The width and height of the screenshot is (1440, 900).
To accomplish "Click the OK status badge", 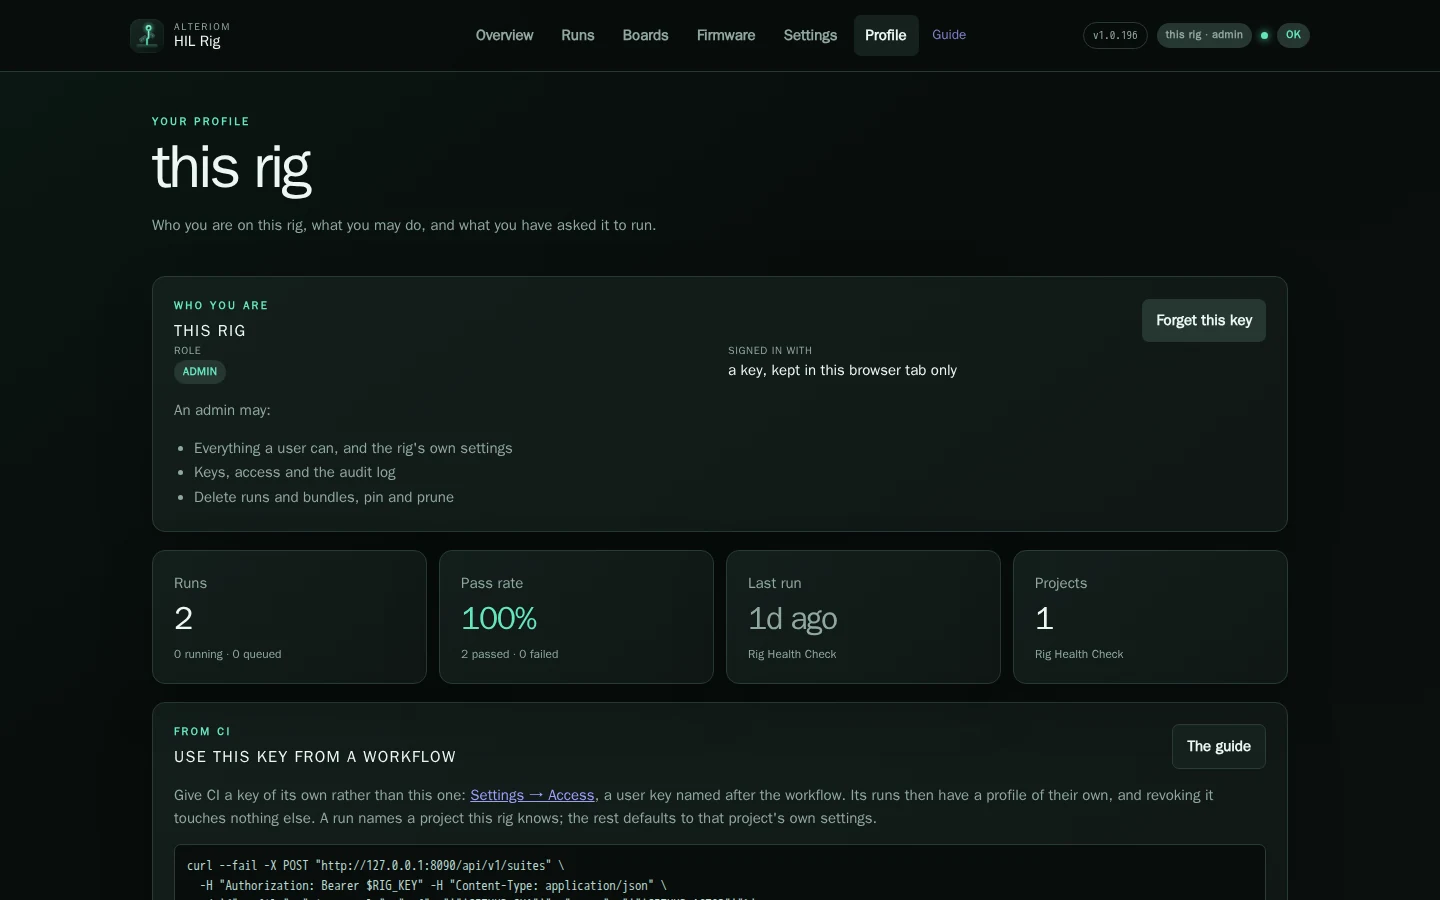I will (x=1293, y=35).
